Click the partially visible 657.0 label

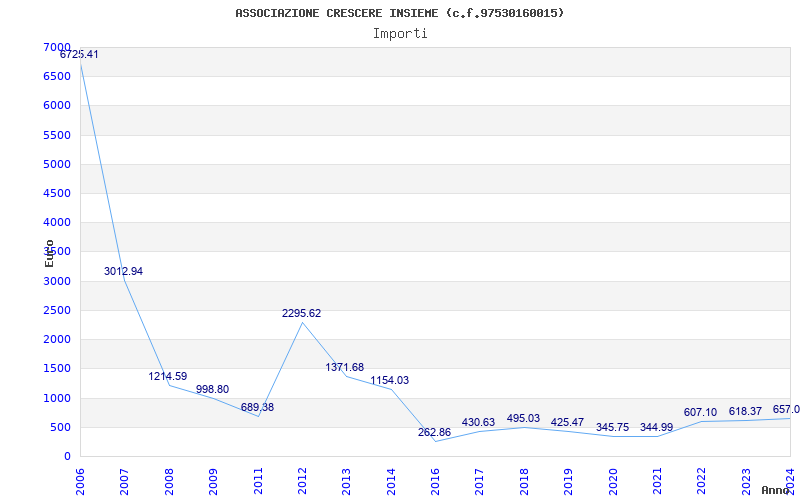(786, 409)
